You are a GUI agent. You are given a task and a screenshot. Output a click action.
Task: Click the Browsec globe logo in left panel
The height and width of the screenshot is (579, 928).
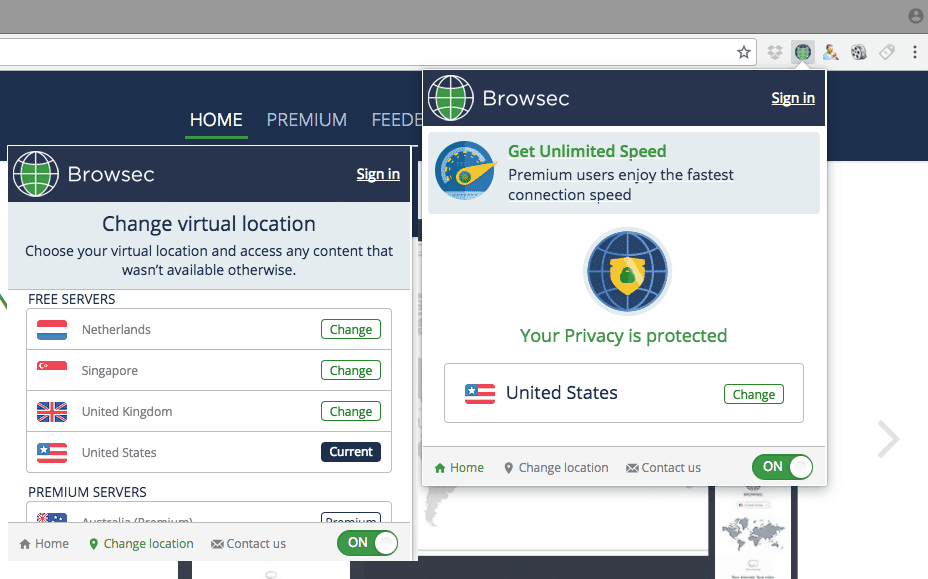pyautogui.click(x=36, y=174)
